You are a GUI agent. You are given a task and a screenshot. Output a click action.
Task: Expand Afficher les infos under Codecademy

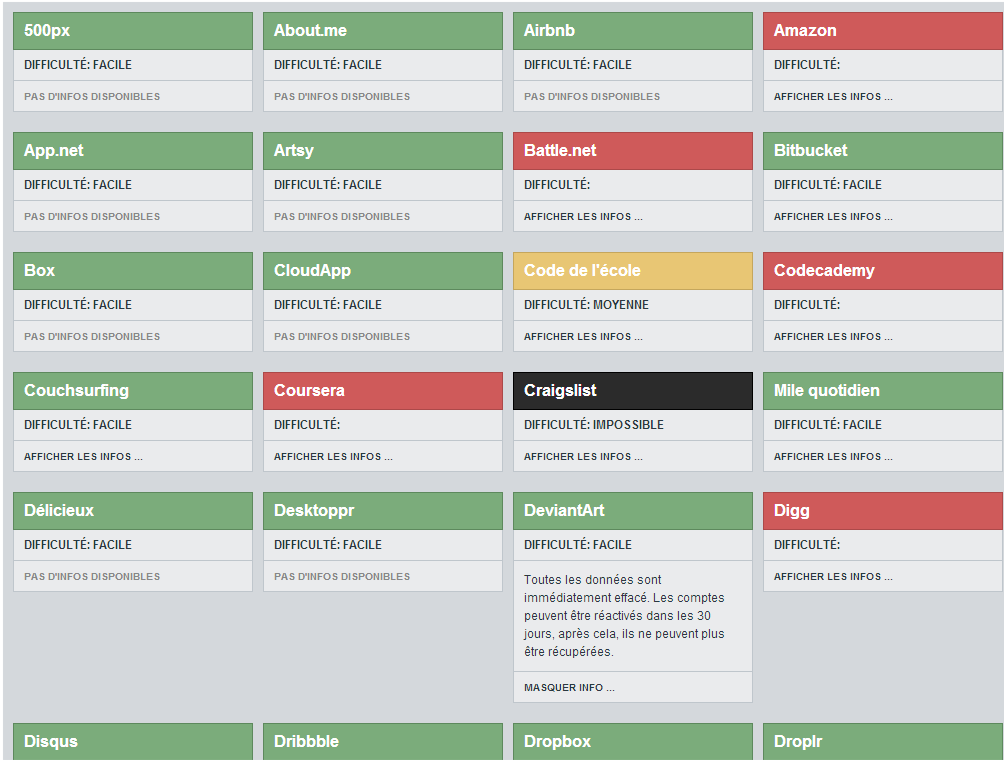click(833, 337)
